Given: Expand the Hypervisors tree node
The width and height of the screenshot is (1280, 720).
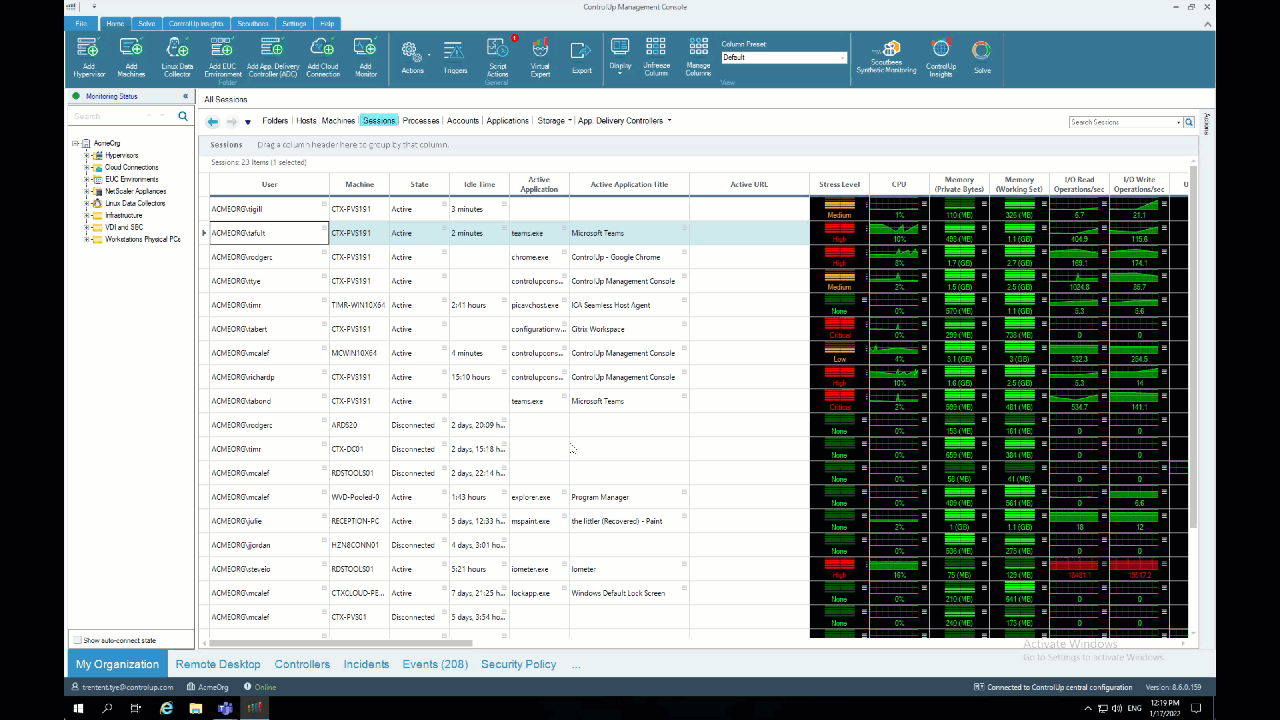Looking at the screenshot, I should 87,155.
